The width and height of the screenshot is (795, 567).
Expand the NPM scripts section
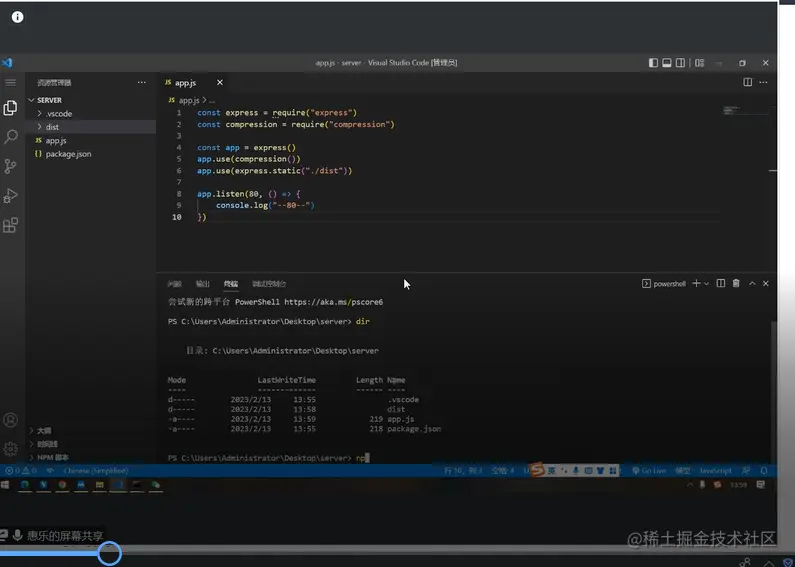91,457
